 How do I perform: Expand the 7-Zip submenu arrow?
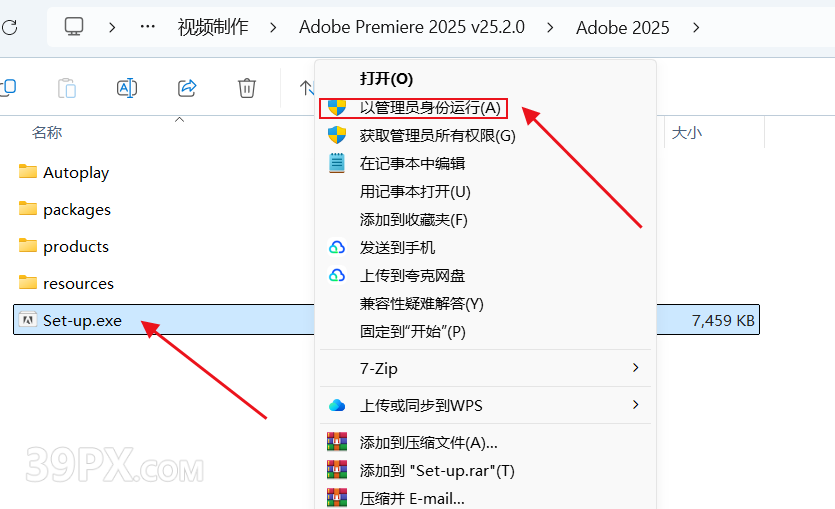635,368
